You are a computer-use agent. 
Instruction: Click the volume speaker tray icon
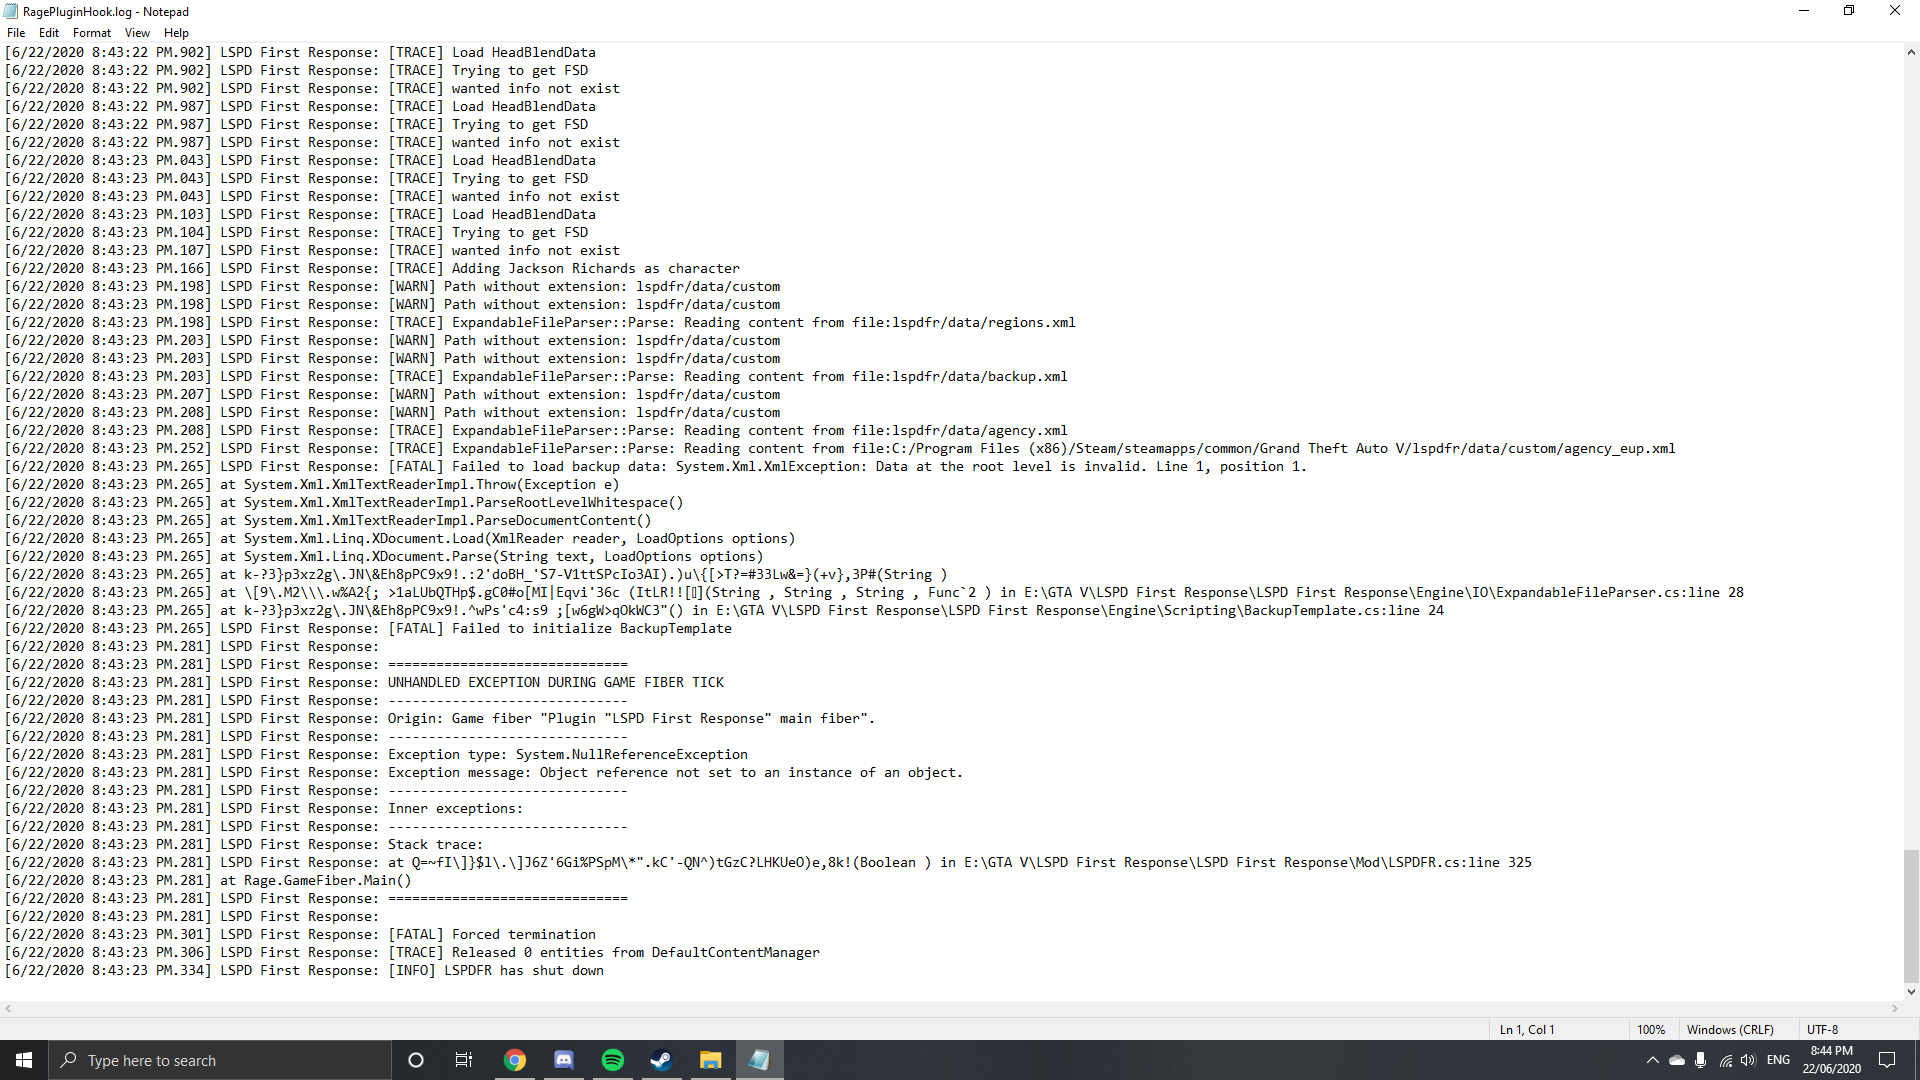[1748, 1060]
